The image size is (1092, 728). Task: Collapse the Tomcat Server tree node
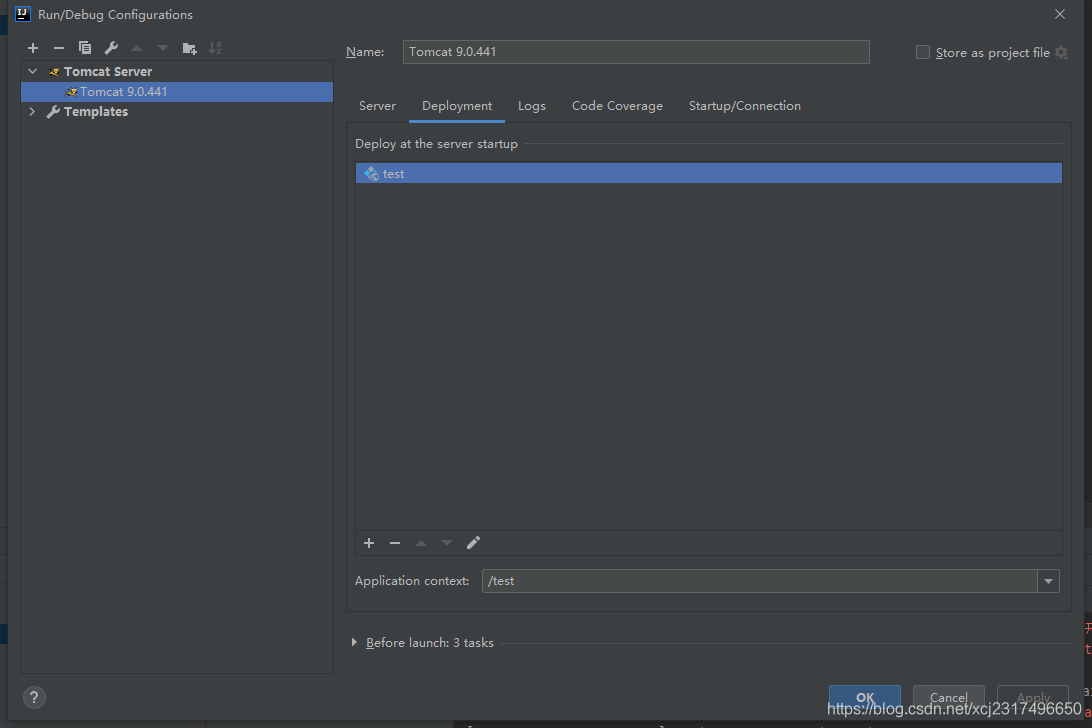tap(33, 71)
